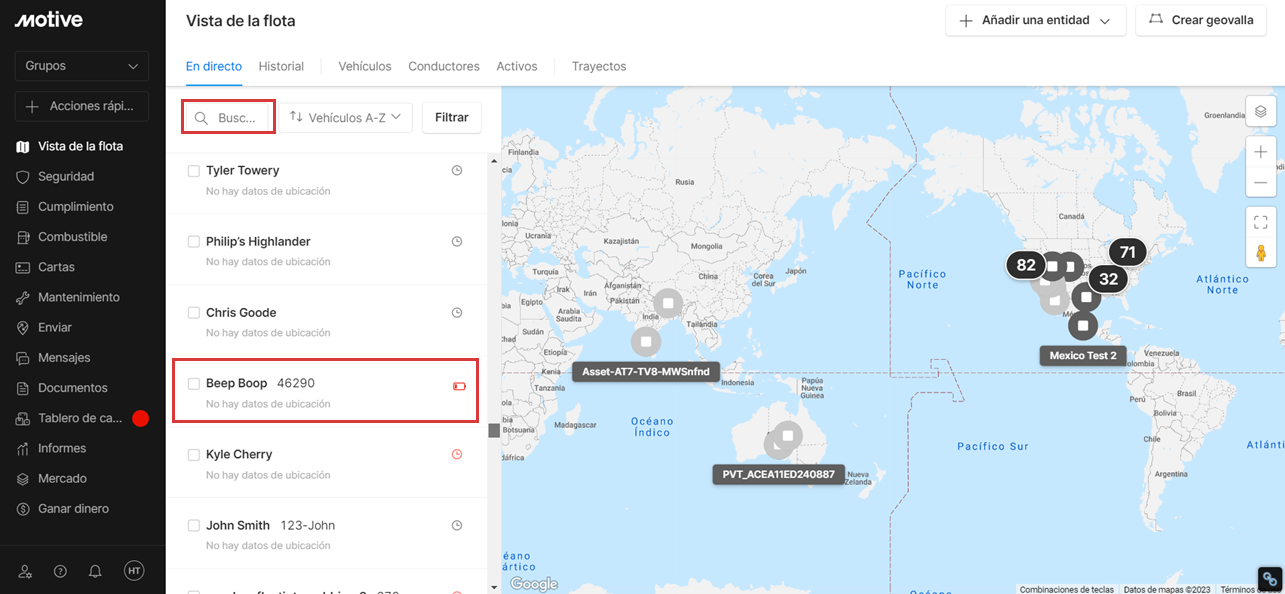Open Documentos sidebar icon
This screenshot has height=594, width=1285.
[23, 388]
